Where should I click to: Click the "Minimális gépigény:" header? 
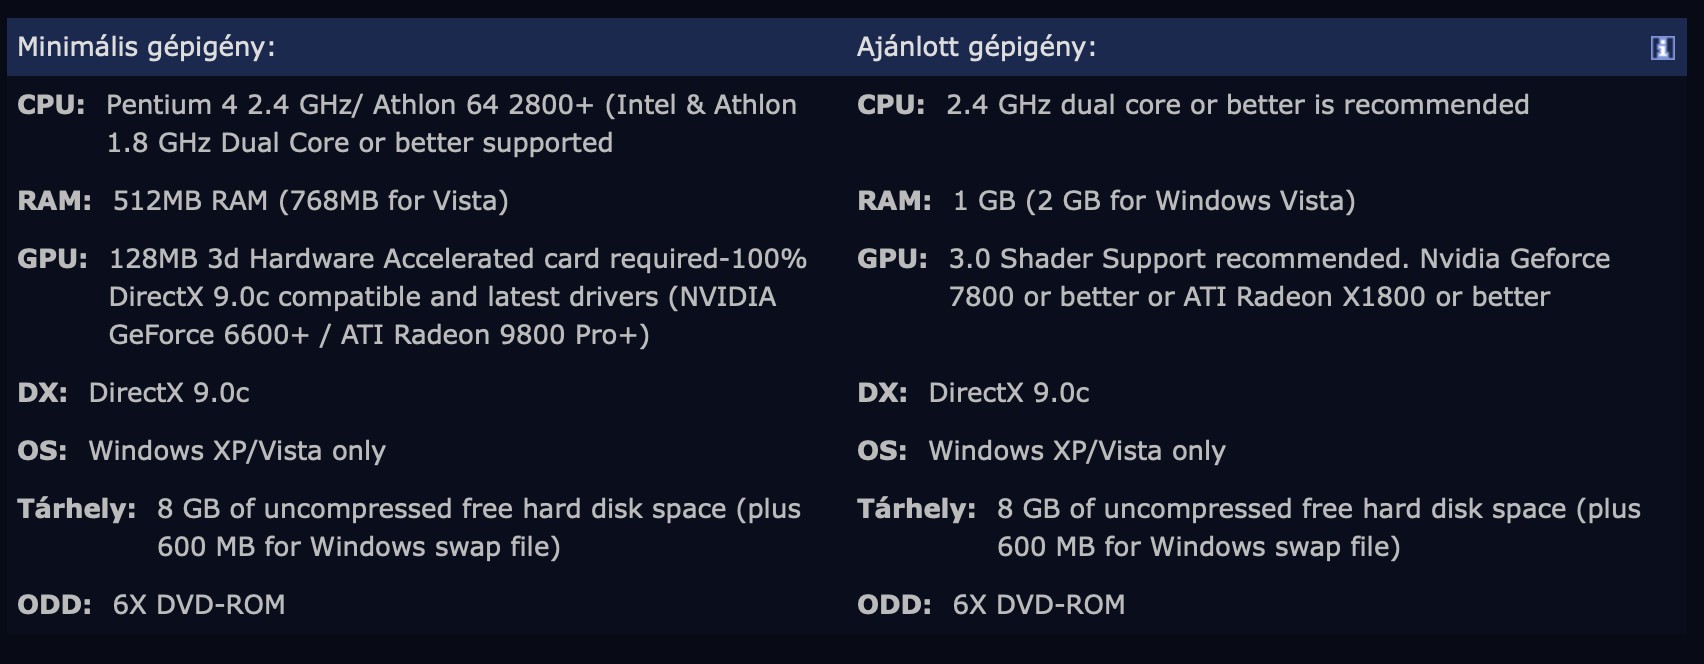pyautogui.click(x=146, y=47)
